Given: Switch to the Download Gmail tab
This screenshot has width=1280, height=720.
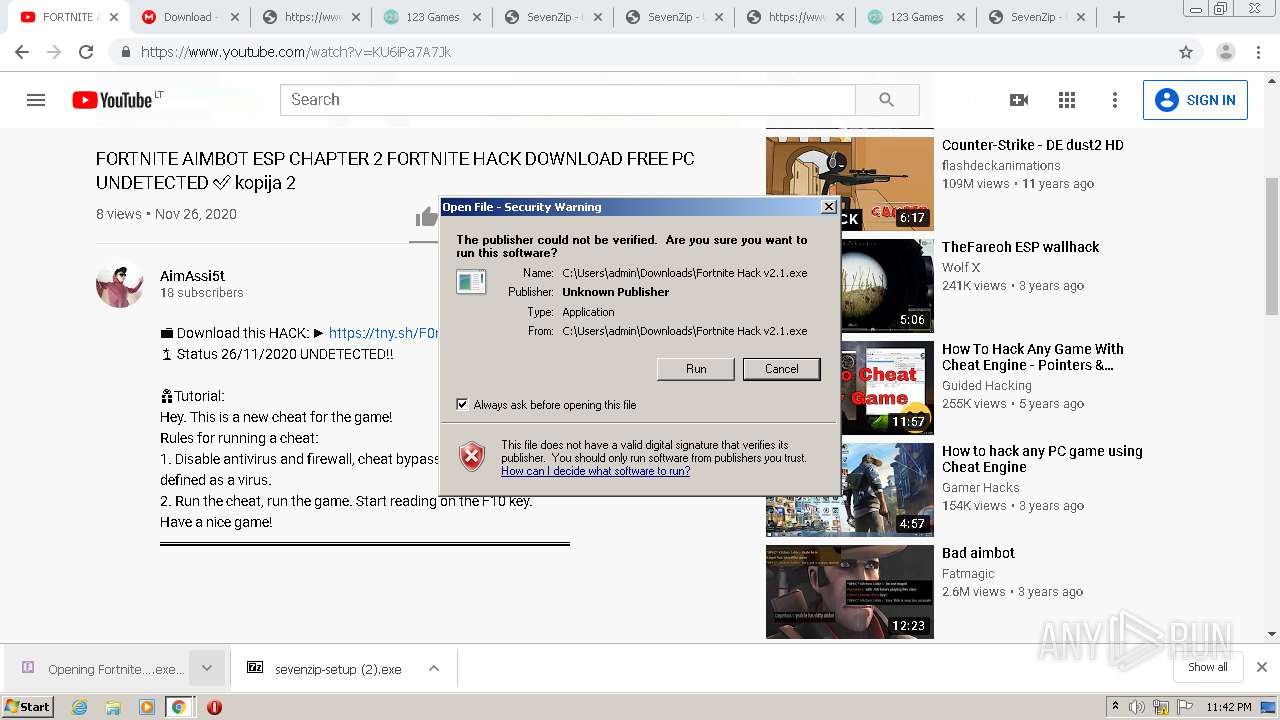Looking at the screenshot, I should [190, 17].
